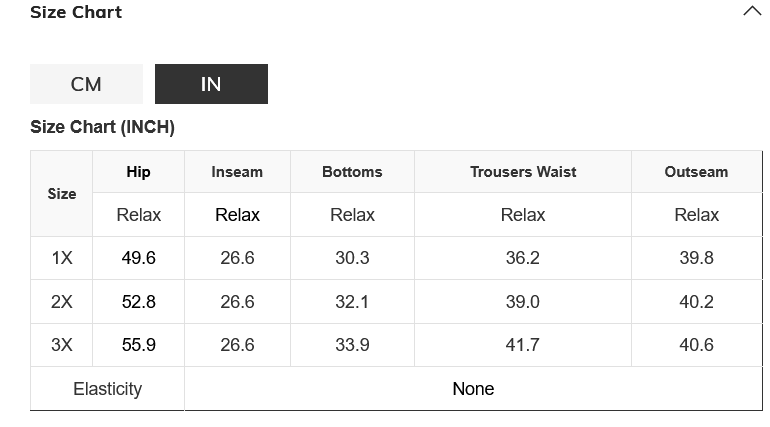This screenshot has width=770, height=427.
Task: Click the 3X outseam value 40.6
Action: pos(696,345)
